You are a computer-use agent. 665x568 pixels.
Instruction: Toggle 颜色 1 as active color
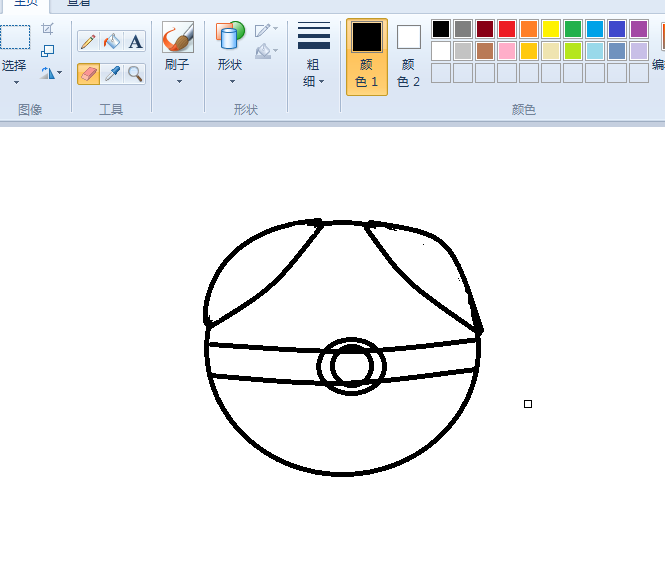pos(367,56)
